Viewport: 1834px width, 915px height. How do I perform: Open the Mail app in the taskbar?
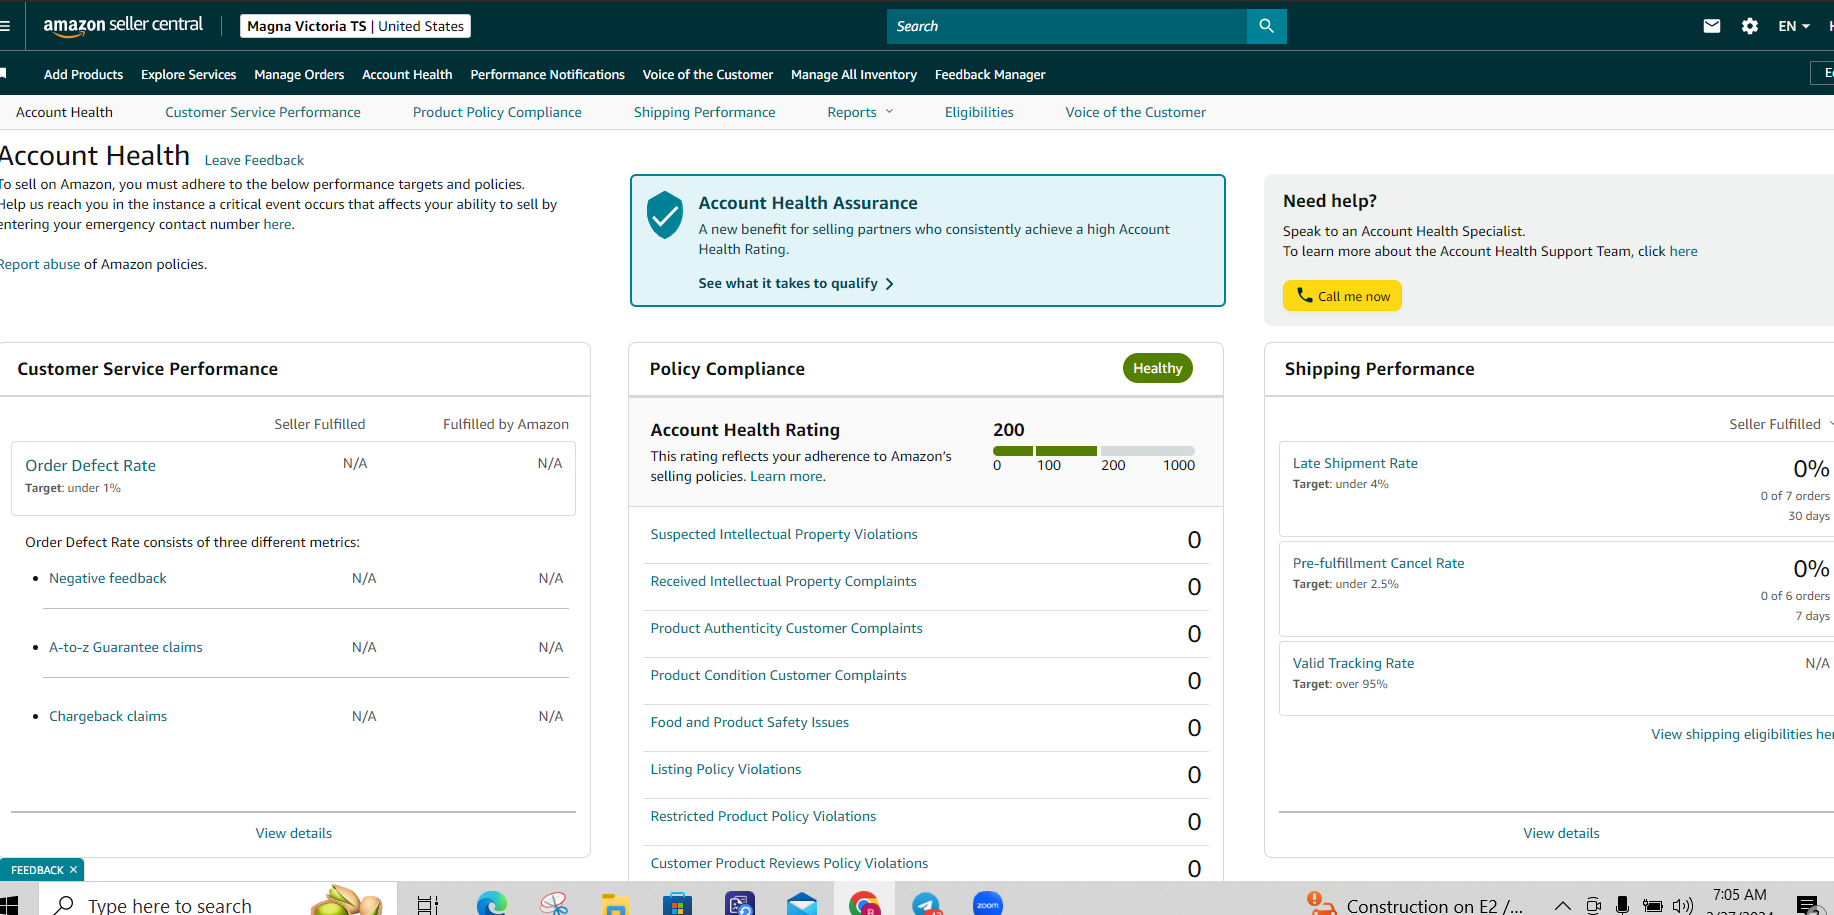[x=802, y=904]
